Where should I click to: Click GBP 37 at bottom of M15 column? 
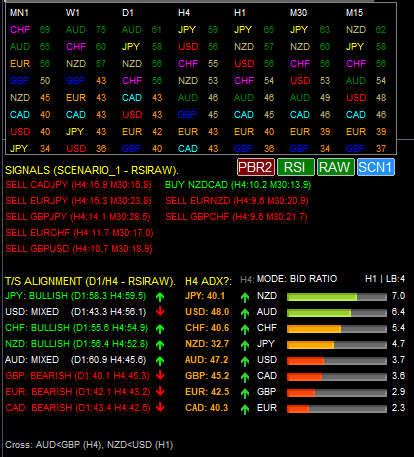coord(366,149)
